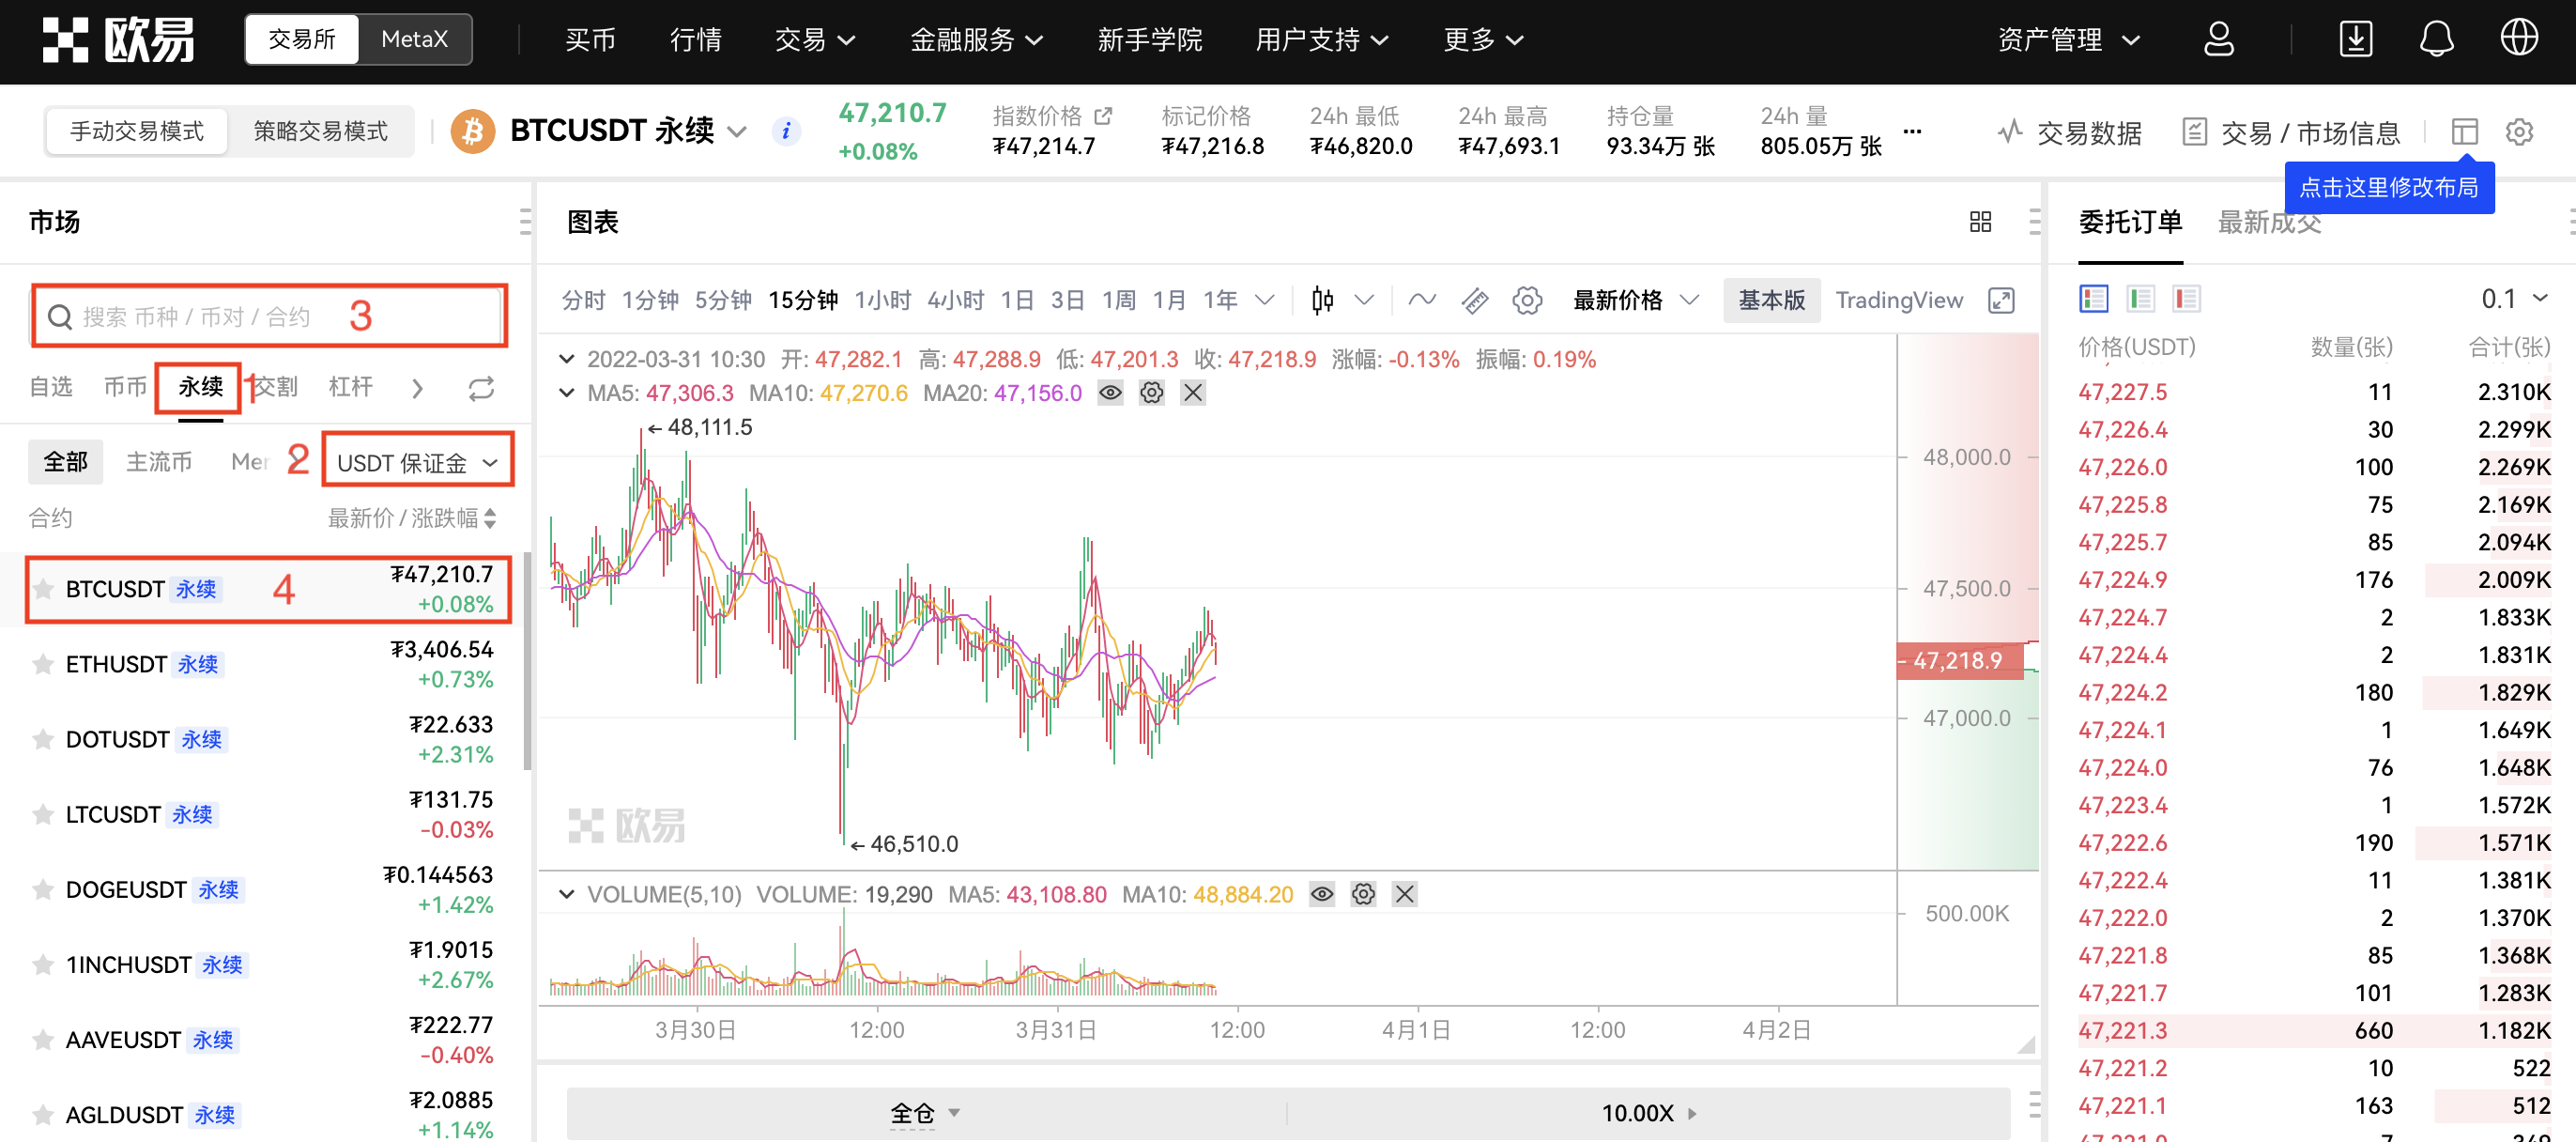The width and height of the screenshot is (2576, 1142).
Task: Click the download app icon
Action: (x=2356, y=40)
